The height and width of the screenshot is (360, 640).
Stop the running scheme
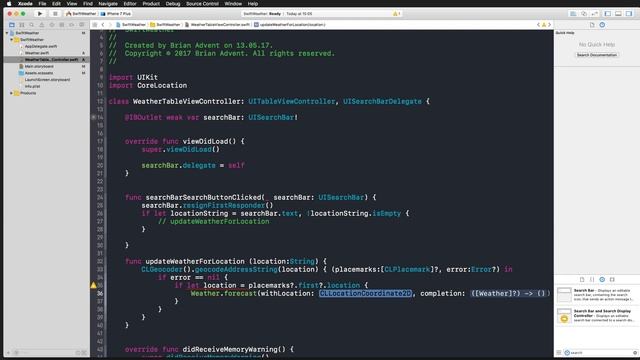[55, 14]
